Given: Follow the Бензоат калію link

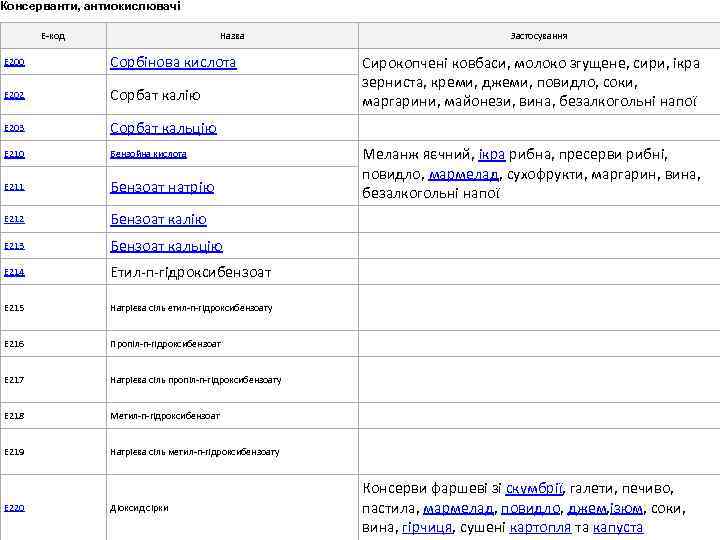Looking at the screenshot, I should [158, 219].
